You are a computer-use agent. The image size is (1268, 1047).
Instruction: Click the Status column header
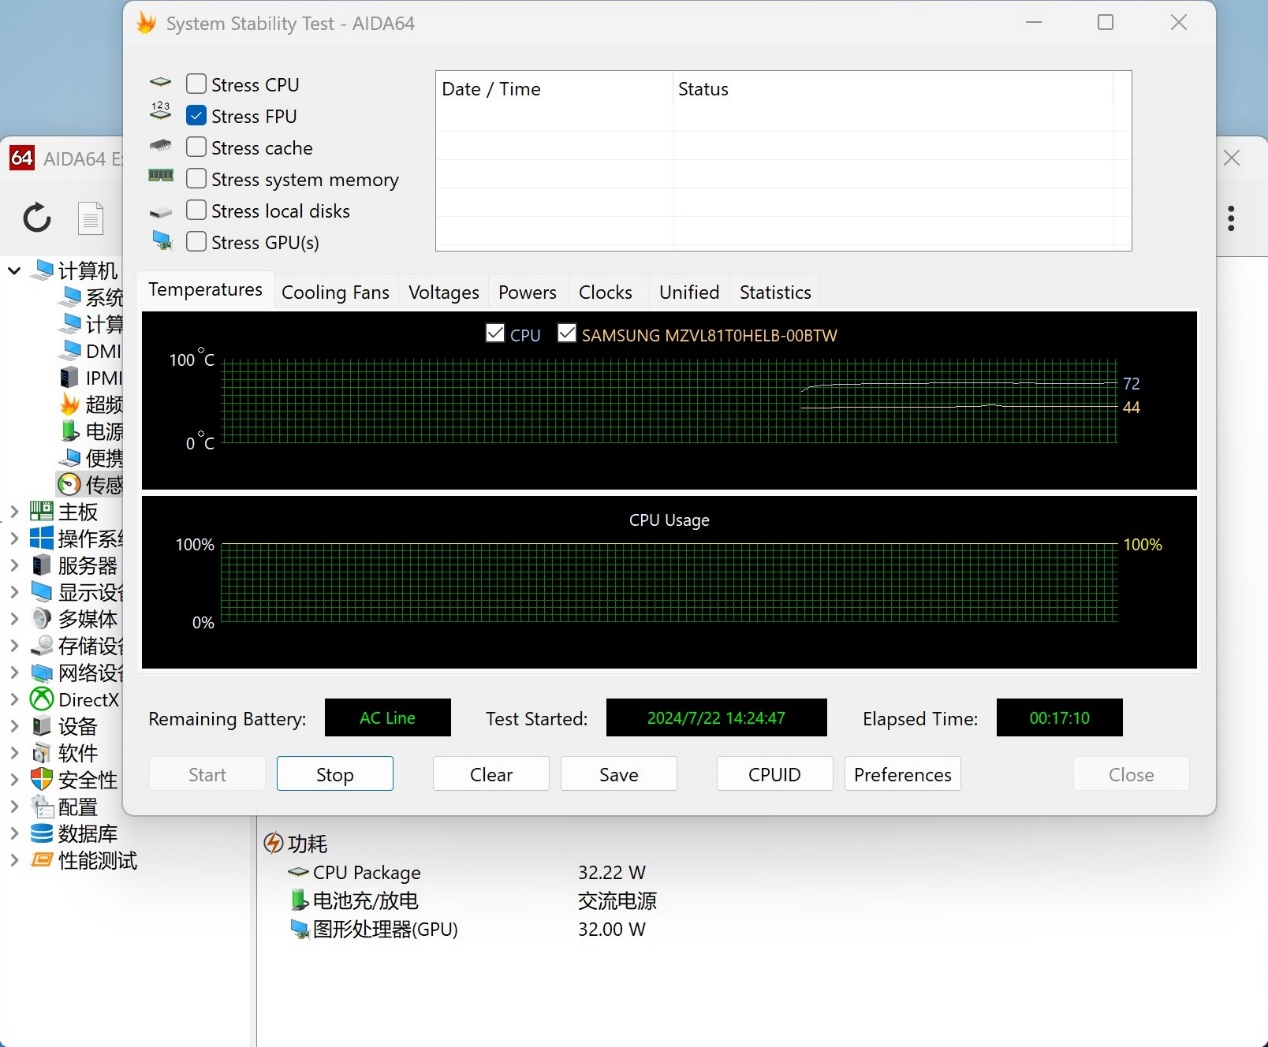click(893, 89)
